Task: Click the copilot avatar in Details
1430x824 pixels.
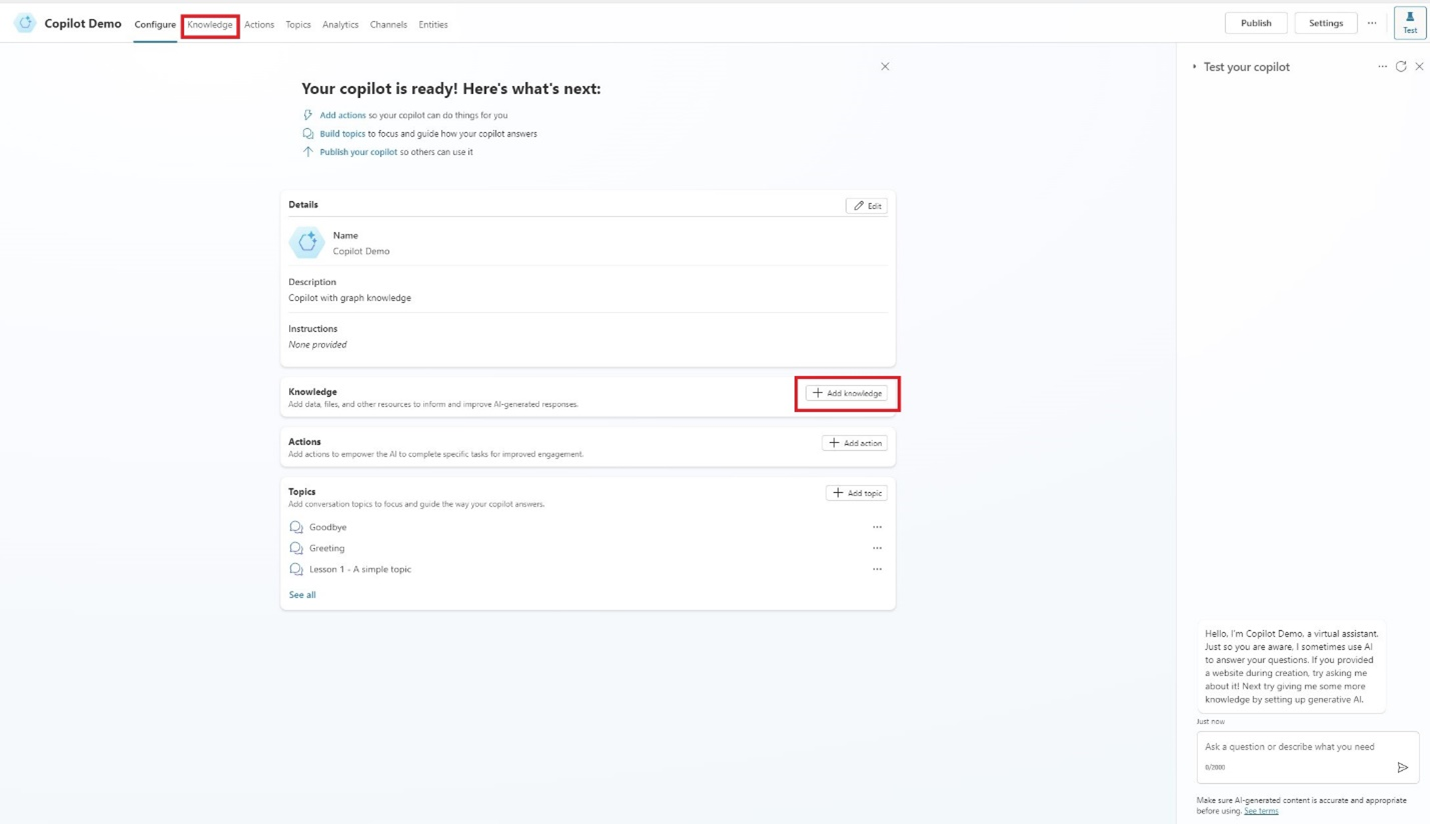Action: tap(307, 243)
